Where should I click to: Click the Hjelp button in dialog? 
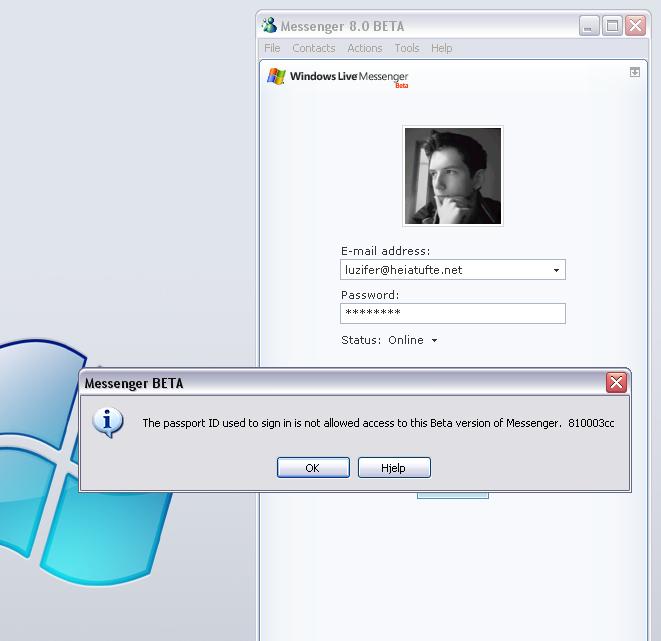pyautogui.click(x=394, y=468)
